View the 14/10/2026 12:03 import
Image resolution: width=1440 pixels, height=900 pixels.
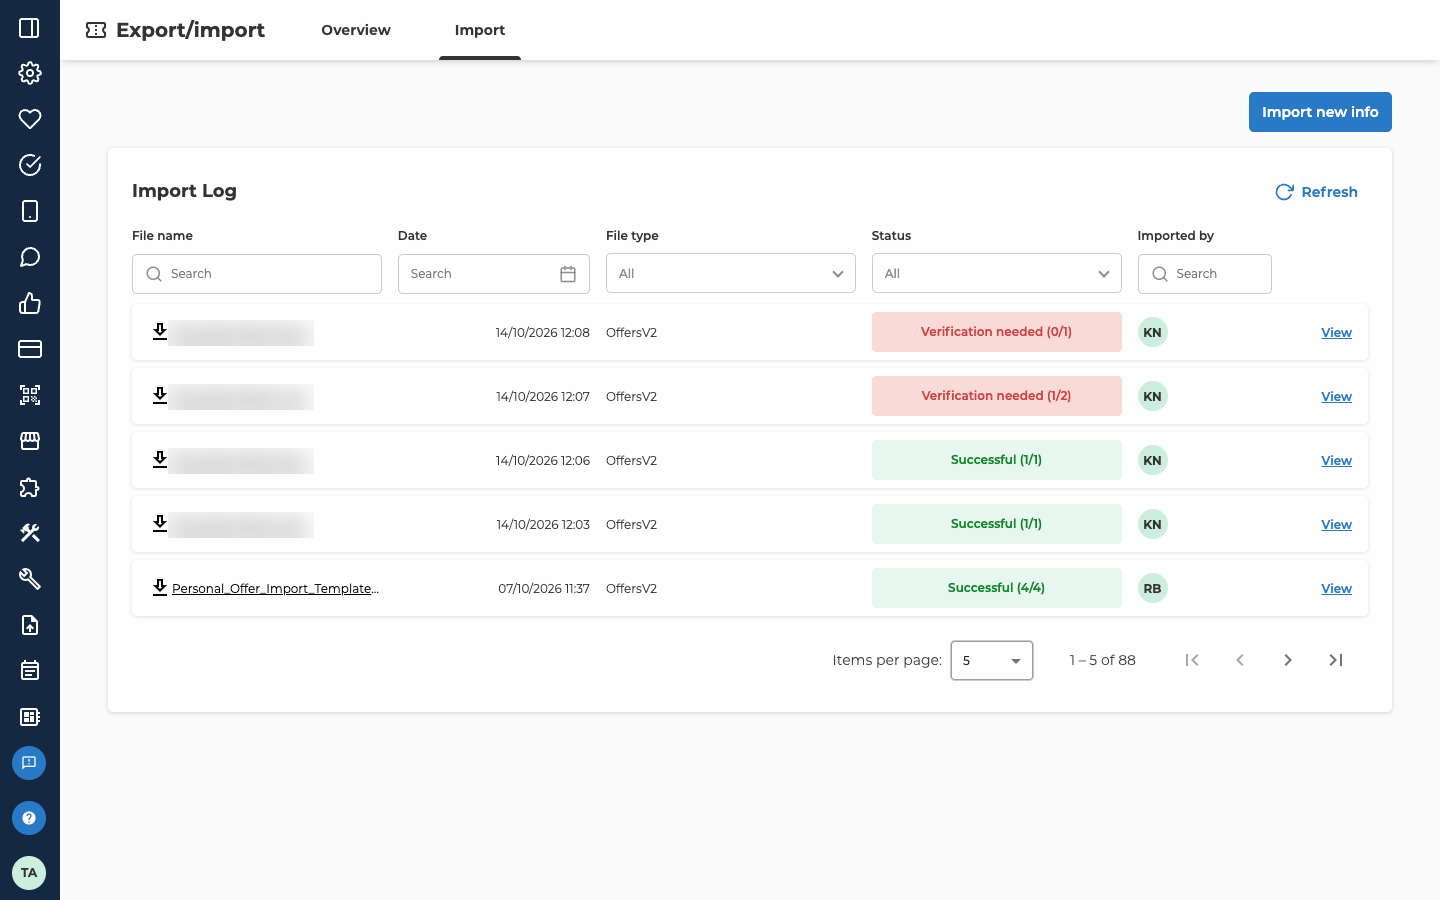1336,524
